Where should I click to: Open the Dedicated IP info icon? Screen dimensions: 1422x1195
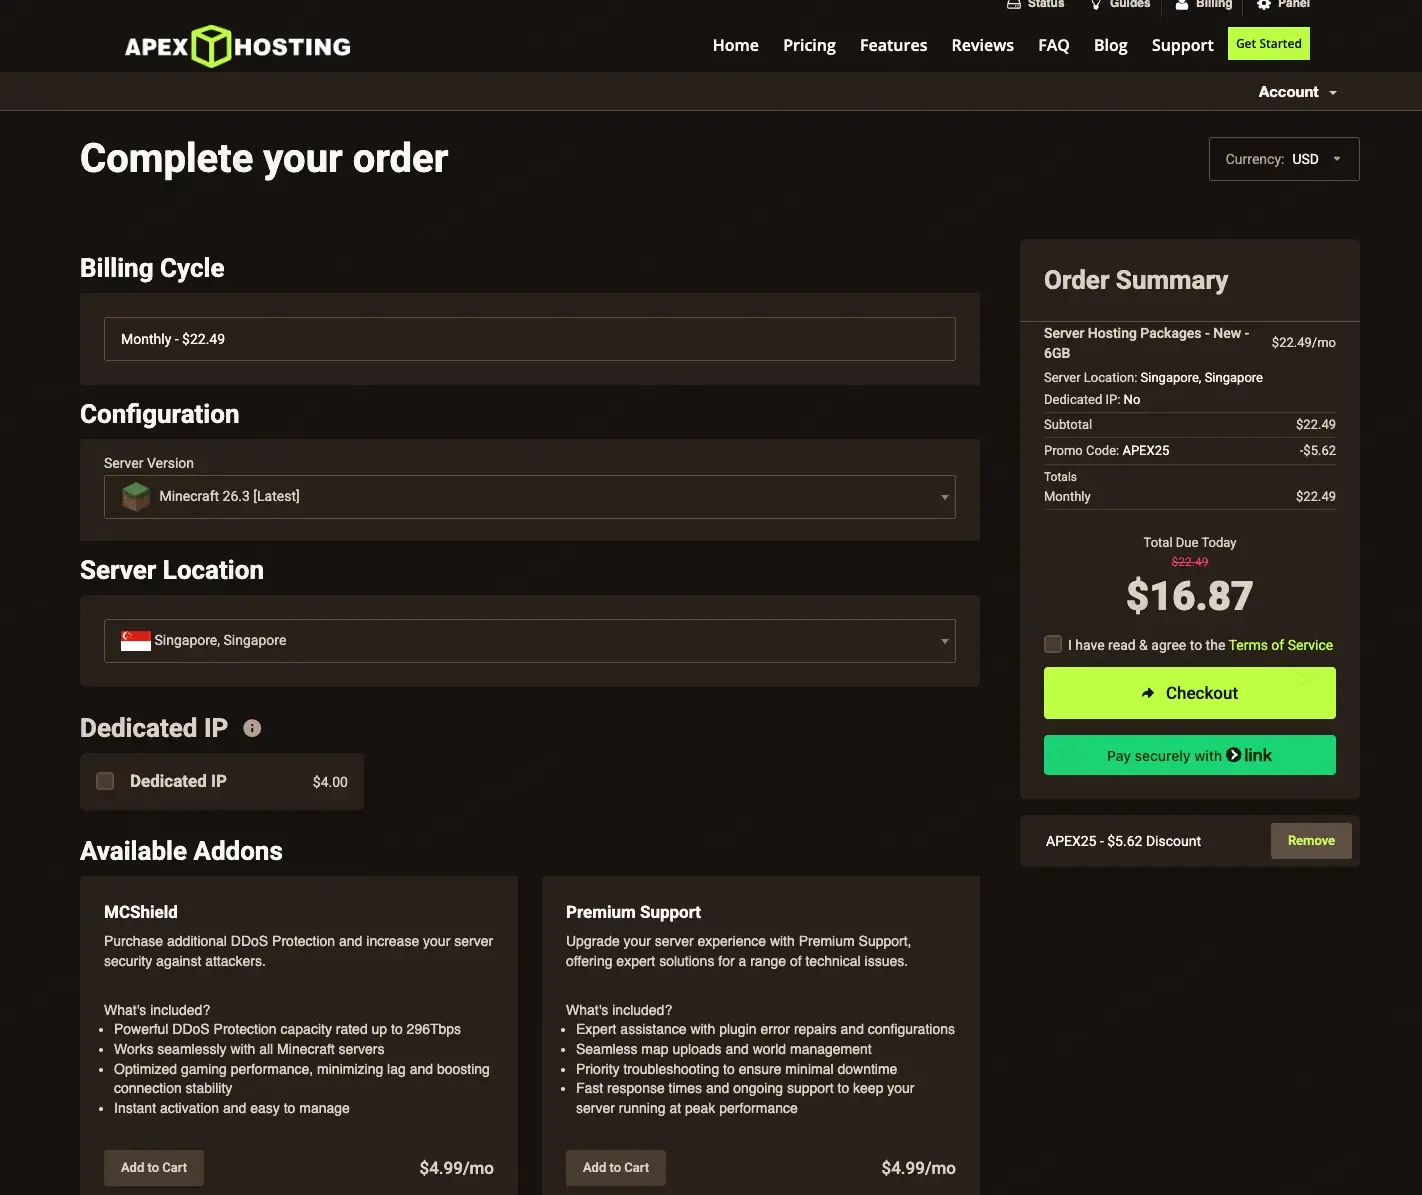point(252,728)
